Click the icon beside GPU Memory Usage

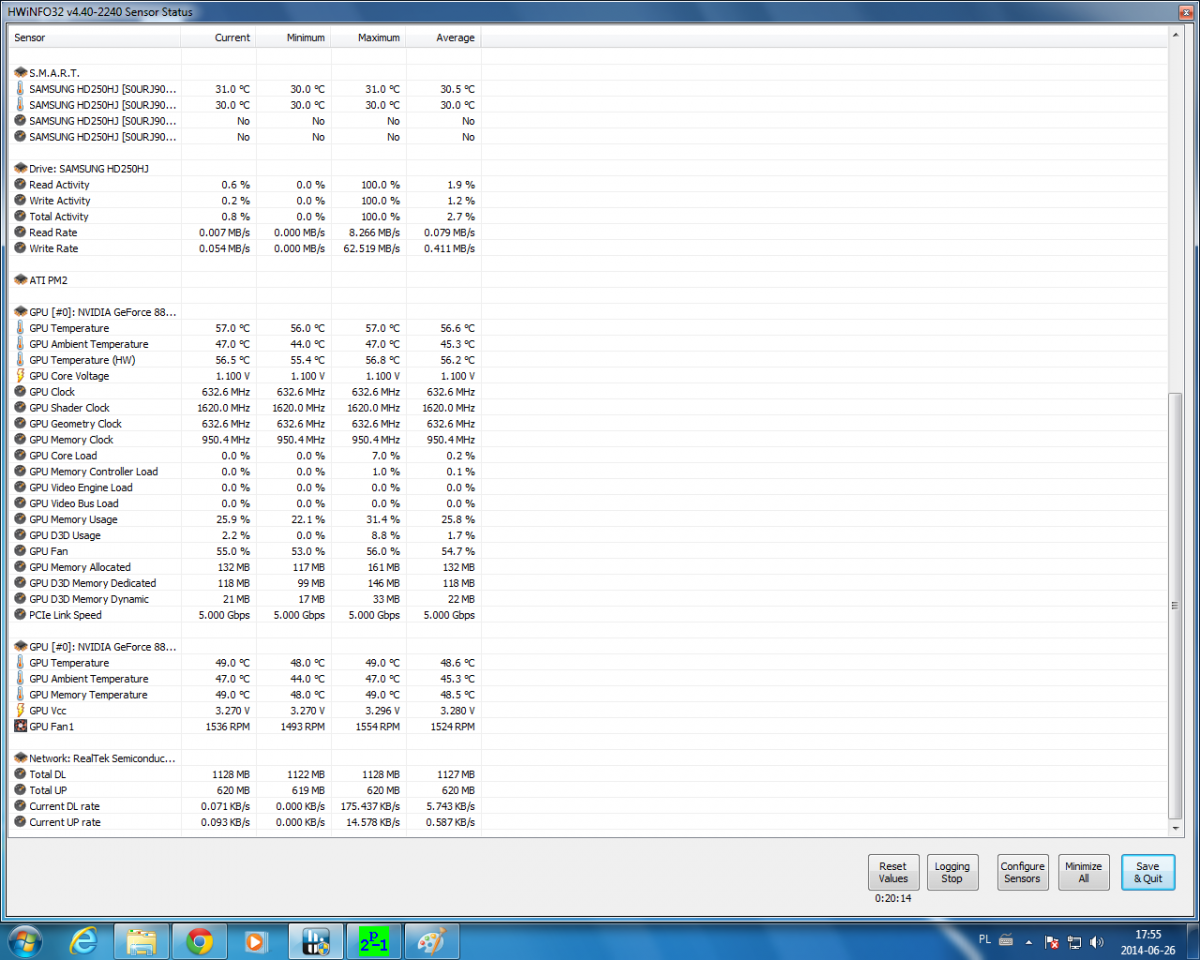(x=20, y=519)
